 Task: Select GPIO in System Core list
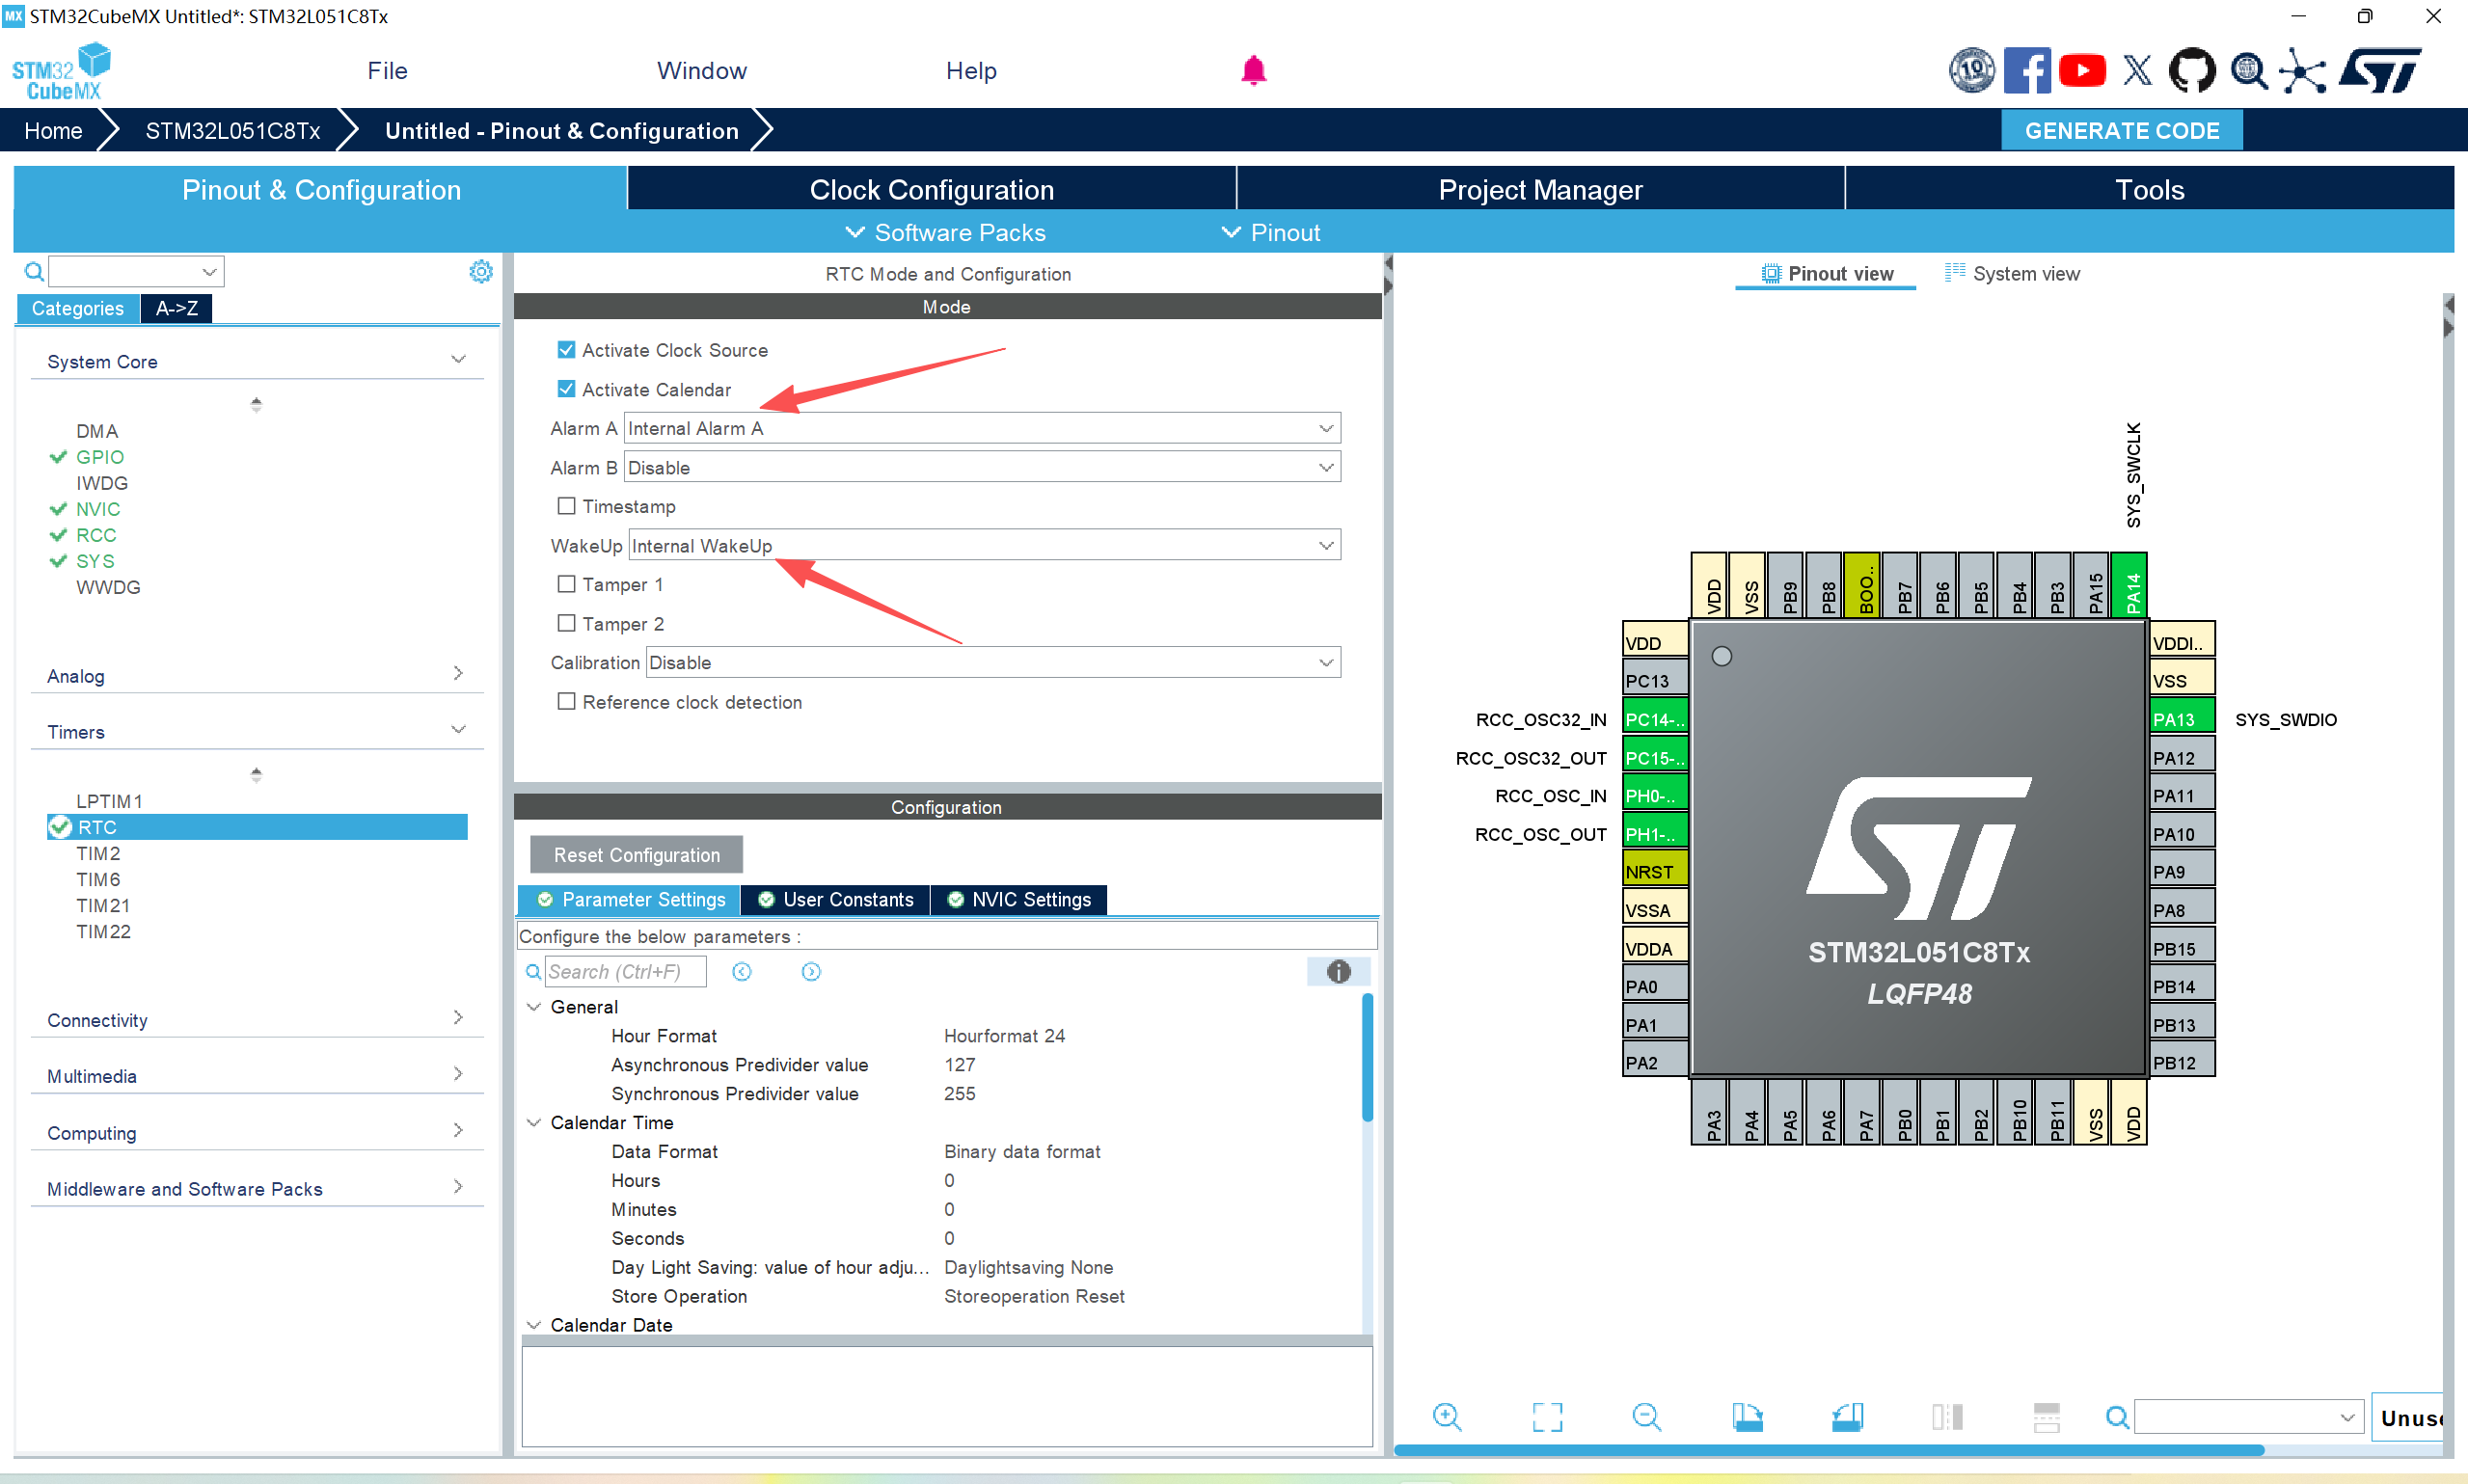point(100,456)
